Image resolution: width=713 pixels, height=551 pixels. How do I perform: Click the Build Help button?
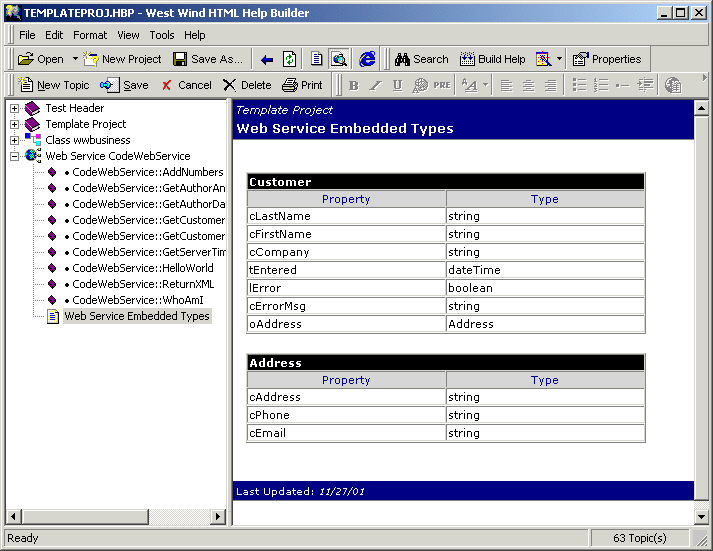492,59
